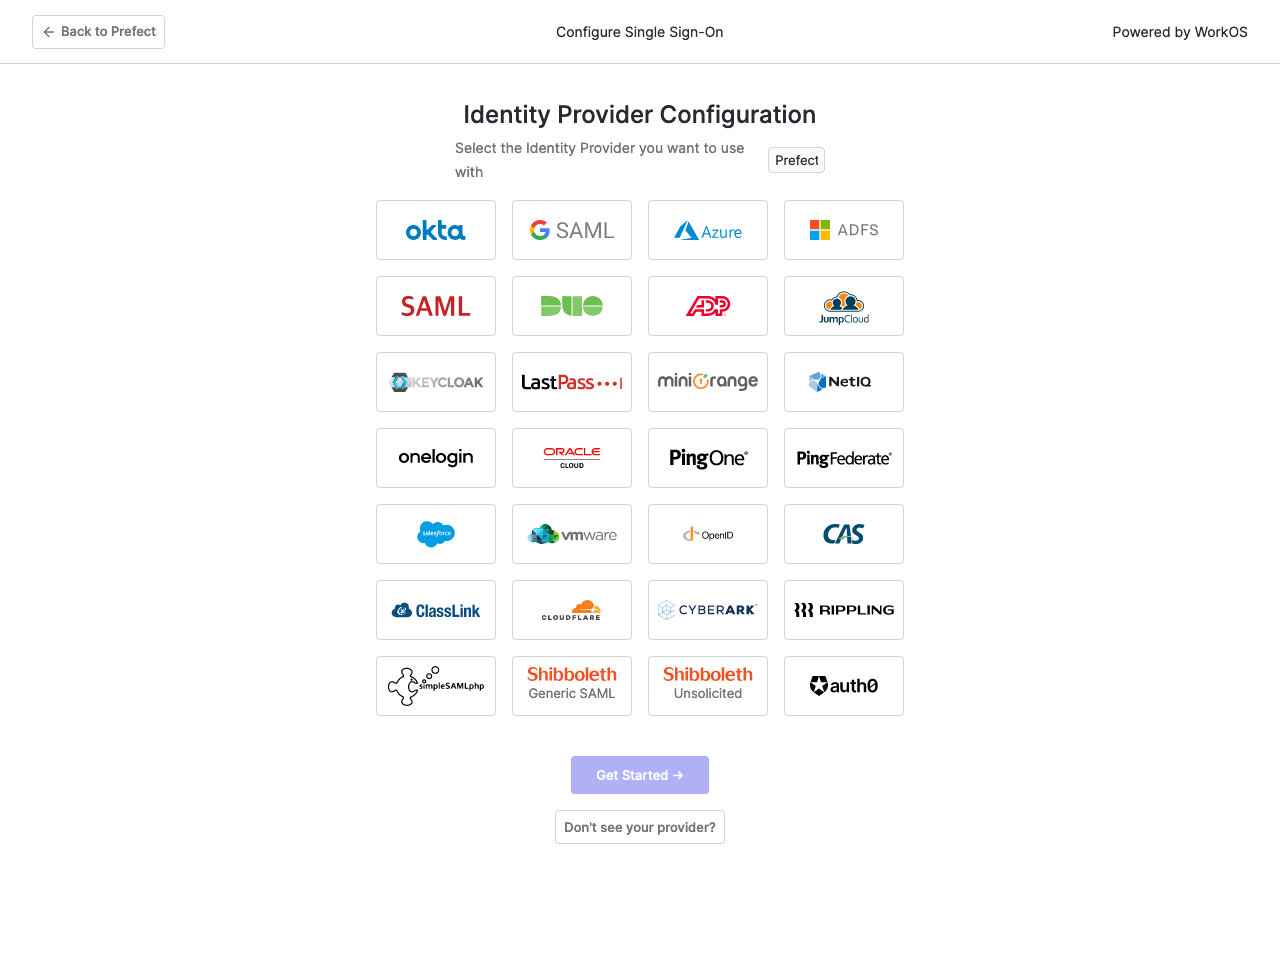Viewport: 1280px width, 965px height.
Task: Choose the Duo provider tile
Action: 572,306
